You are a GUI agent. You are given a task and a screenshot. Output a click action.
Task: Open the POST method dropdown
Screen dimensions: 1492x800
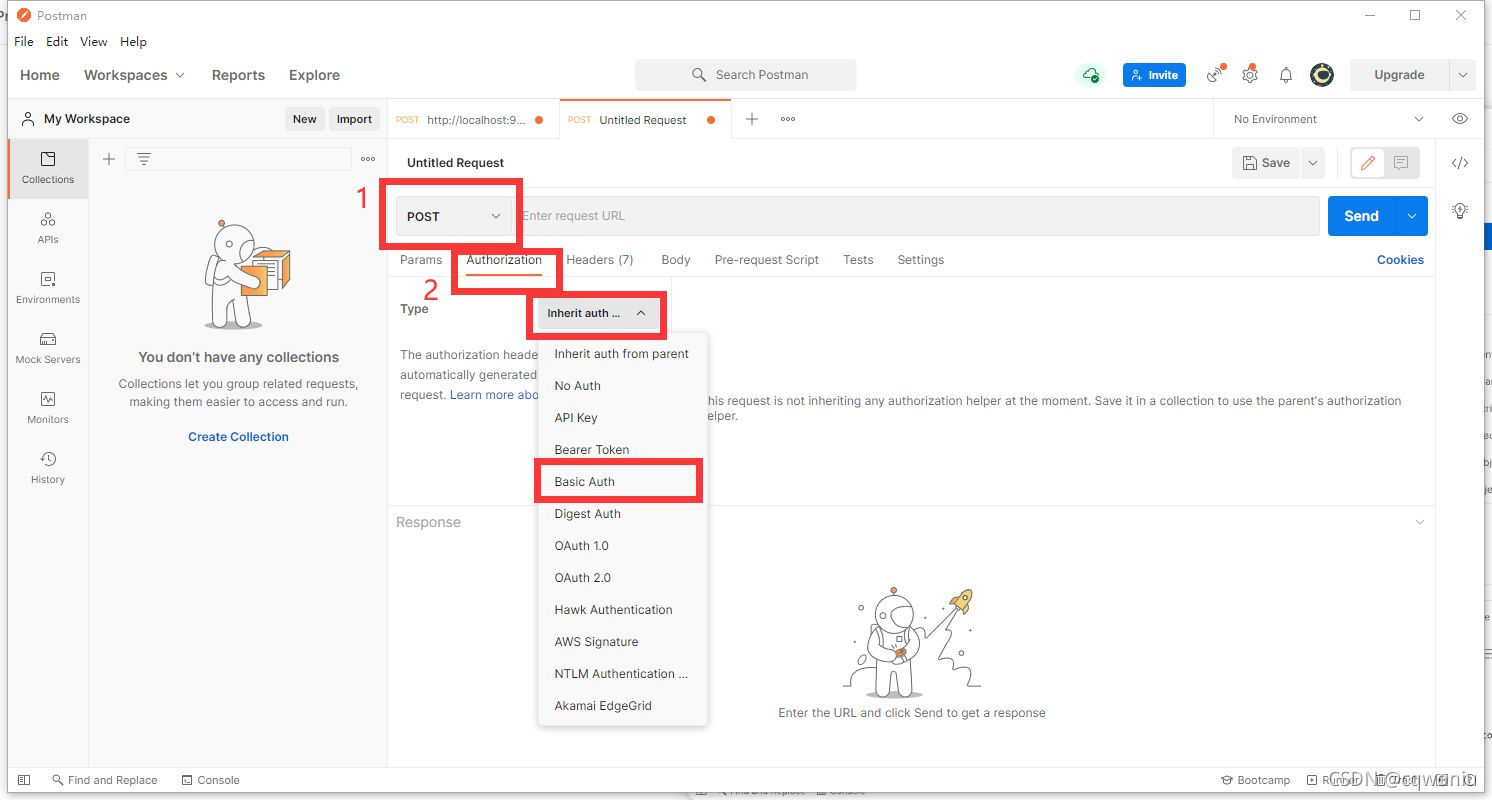coord(454,216)
